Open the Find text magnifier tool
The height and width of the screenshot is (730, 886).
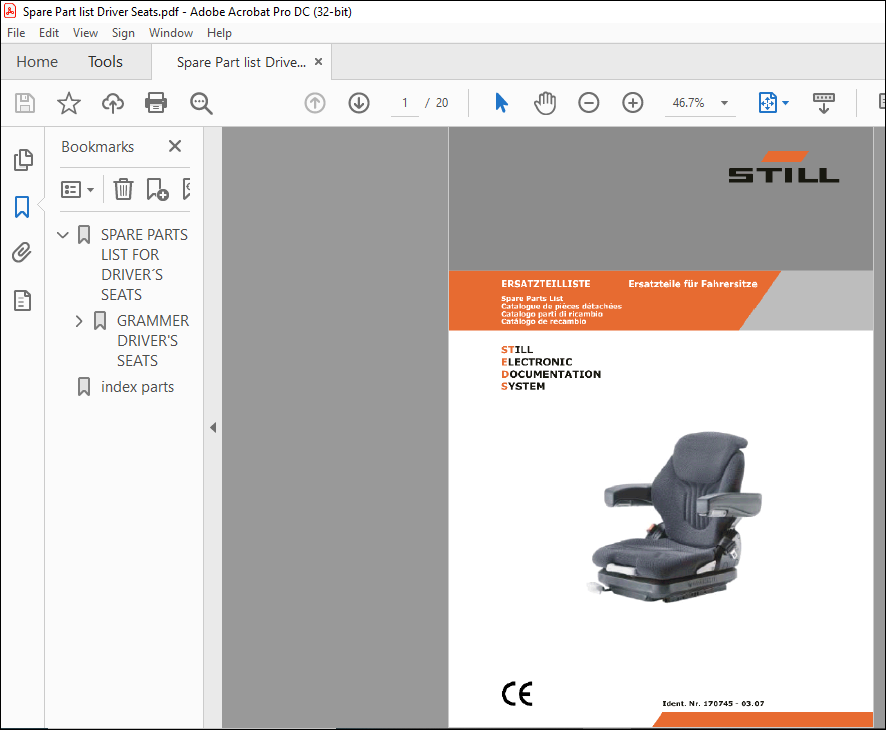tap(201, 103)
